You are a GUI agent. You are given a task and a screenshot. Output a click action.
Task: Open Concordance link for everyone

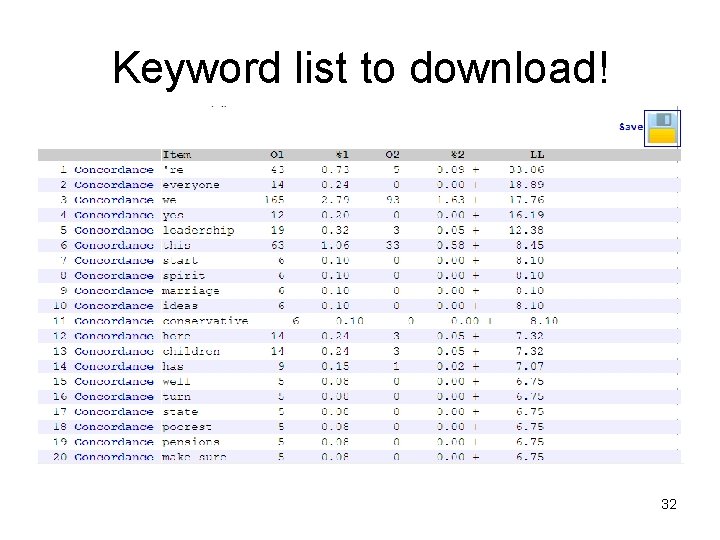click(114, 185)
